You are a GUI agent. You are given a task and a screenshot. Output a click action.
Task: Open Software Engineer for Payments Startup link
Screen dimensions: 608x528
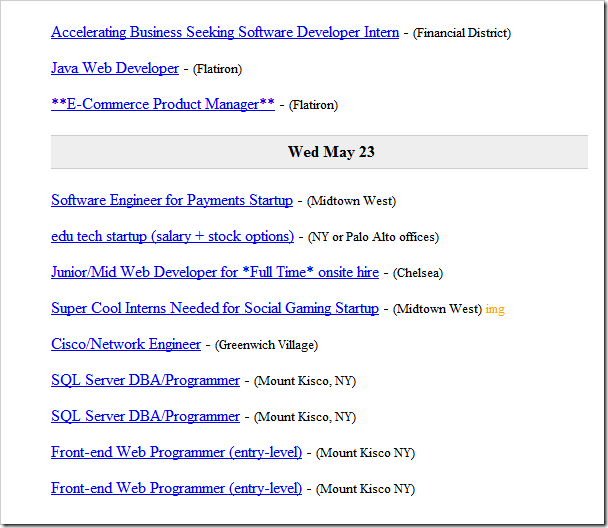pyautogui.click(x=172, y=200)
